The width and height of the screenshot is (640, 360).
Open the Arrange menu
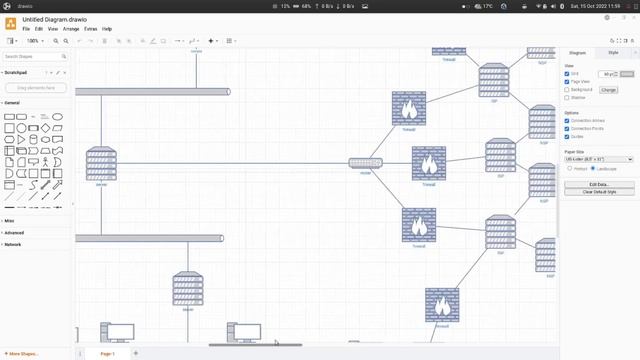tap(71, 29)
